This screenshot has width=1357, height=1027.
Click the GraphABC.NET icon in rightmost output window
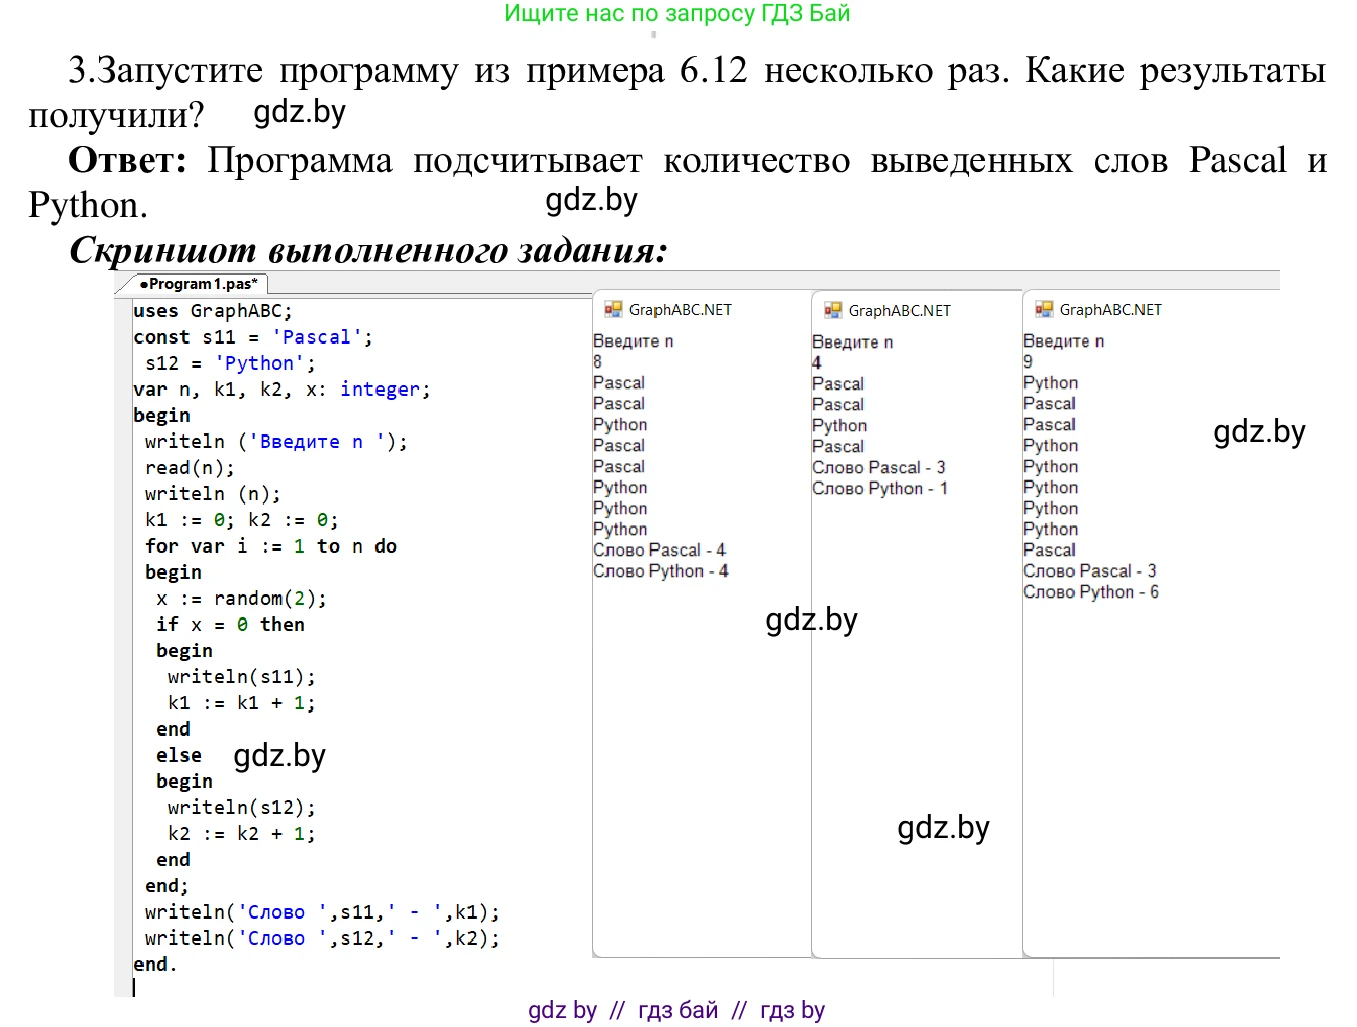pyautogui.click(x=1046, y=309)
